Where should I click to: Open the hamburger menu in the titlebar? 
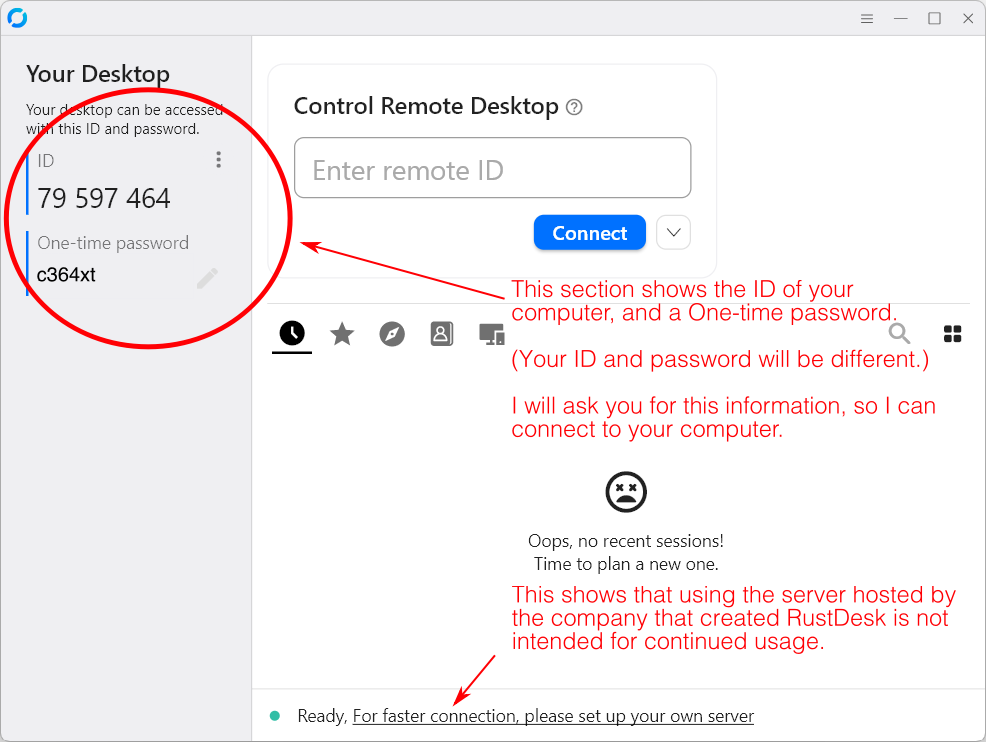tap(866, 18)
